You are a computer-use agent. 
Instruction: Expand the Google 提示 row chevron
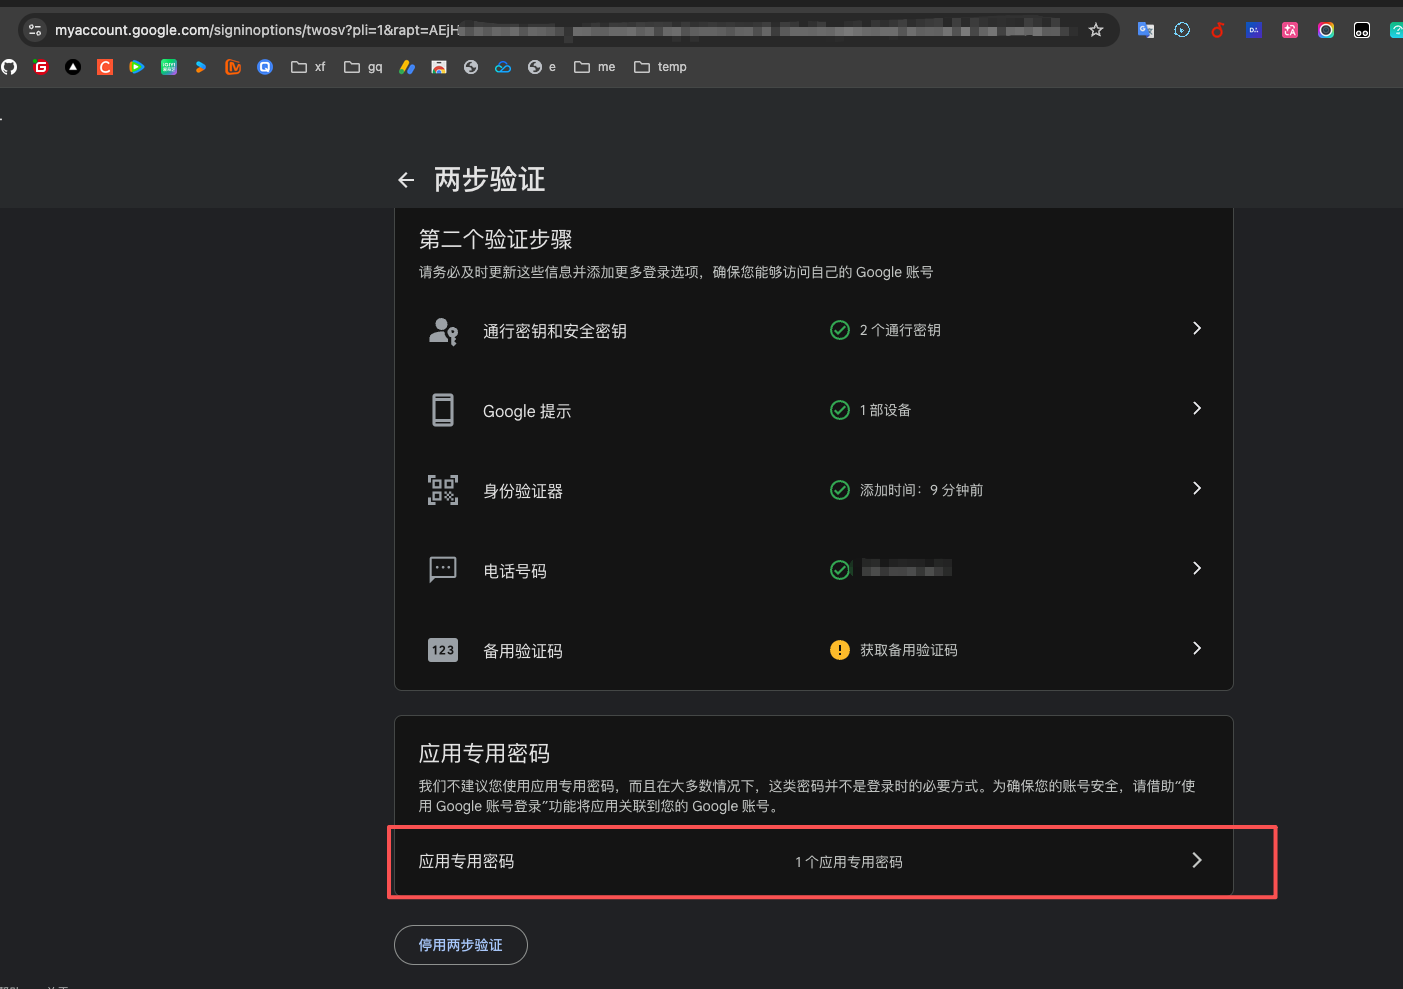[x=1197, y=408]
